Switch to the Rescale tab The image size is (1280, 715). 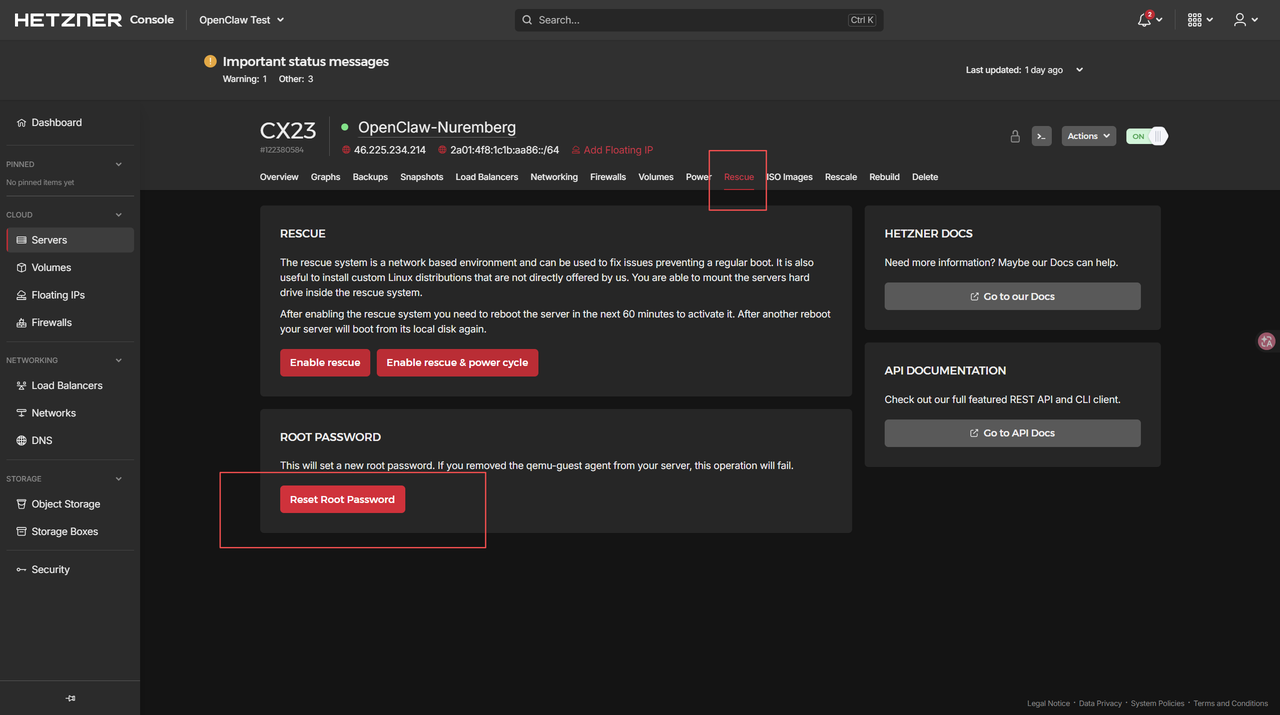pos(841,177)
